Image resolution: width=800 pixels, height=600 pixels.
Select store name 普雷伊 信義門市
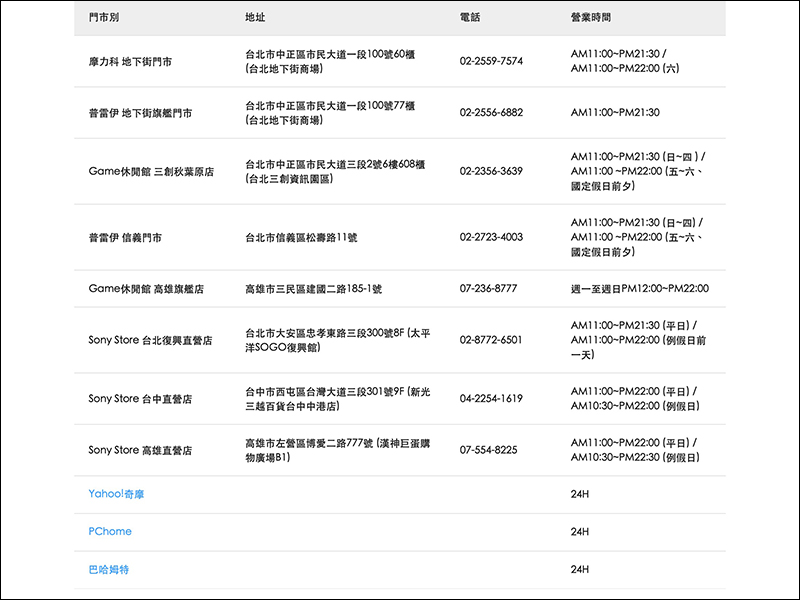(125, 238)
